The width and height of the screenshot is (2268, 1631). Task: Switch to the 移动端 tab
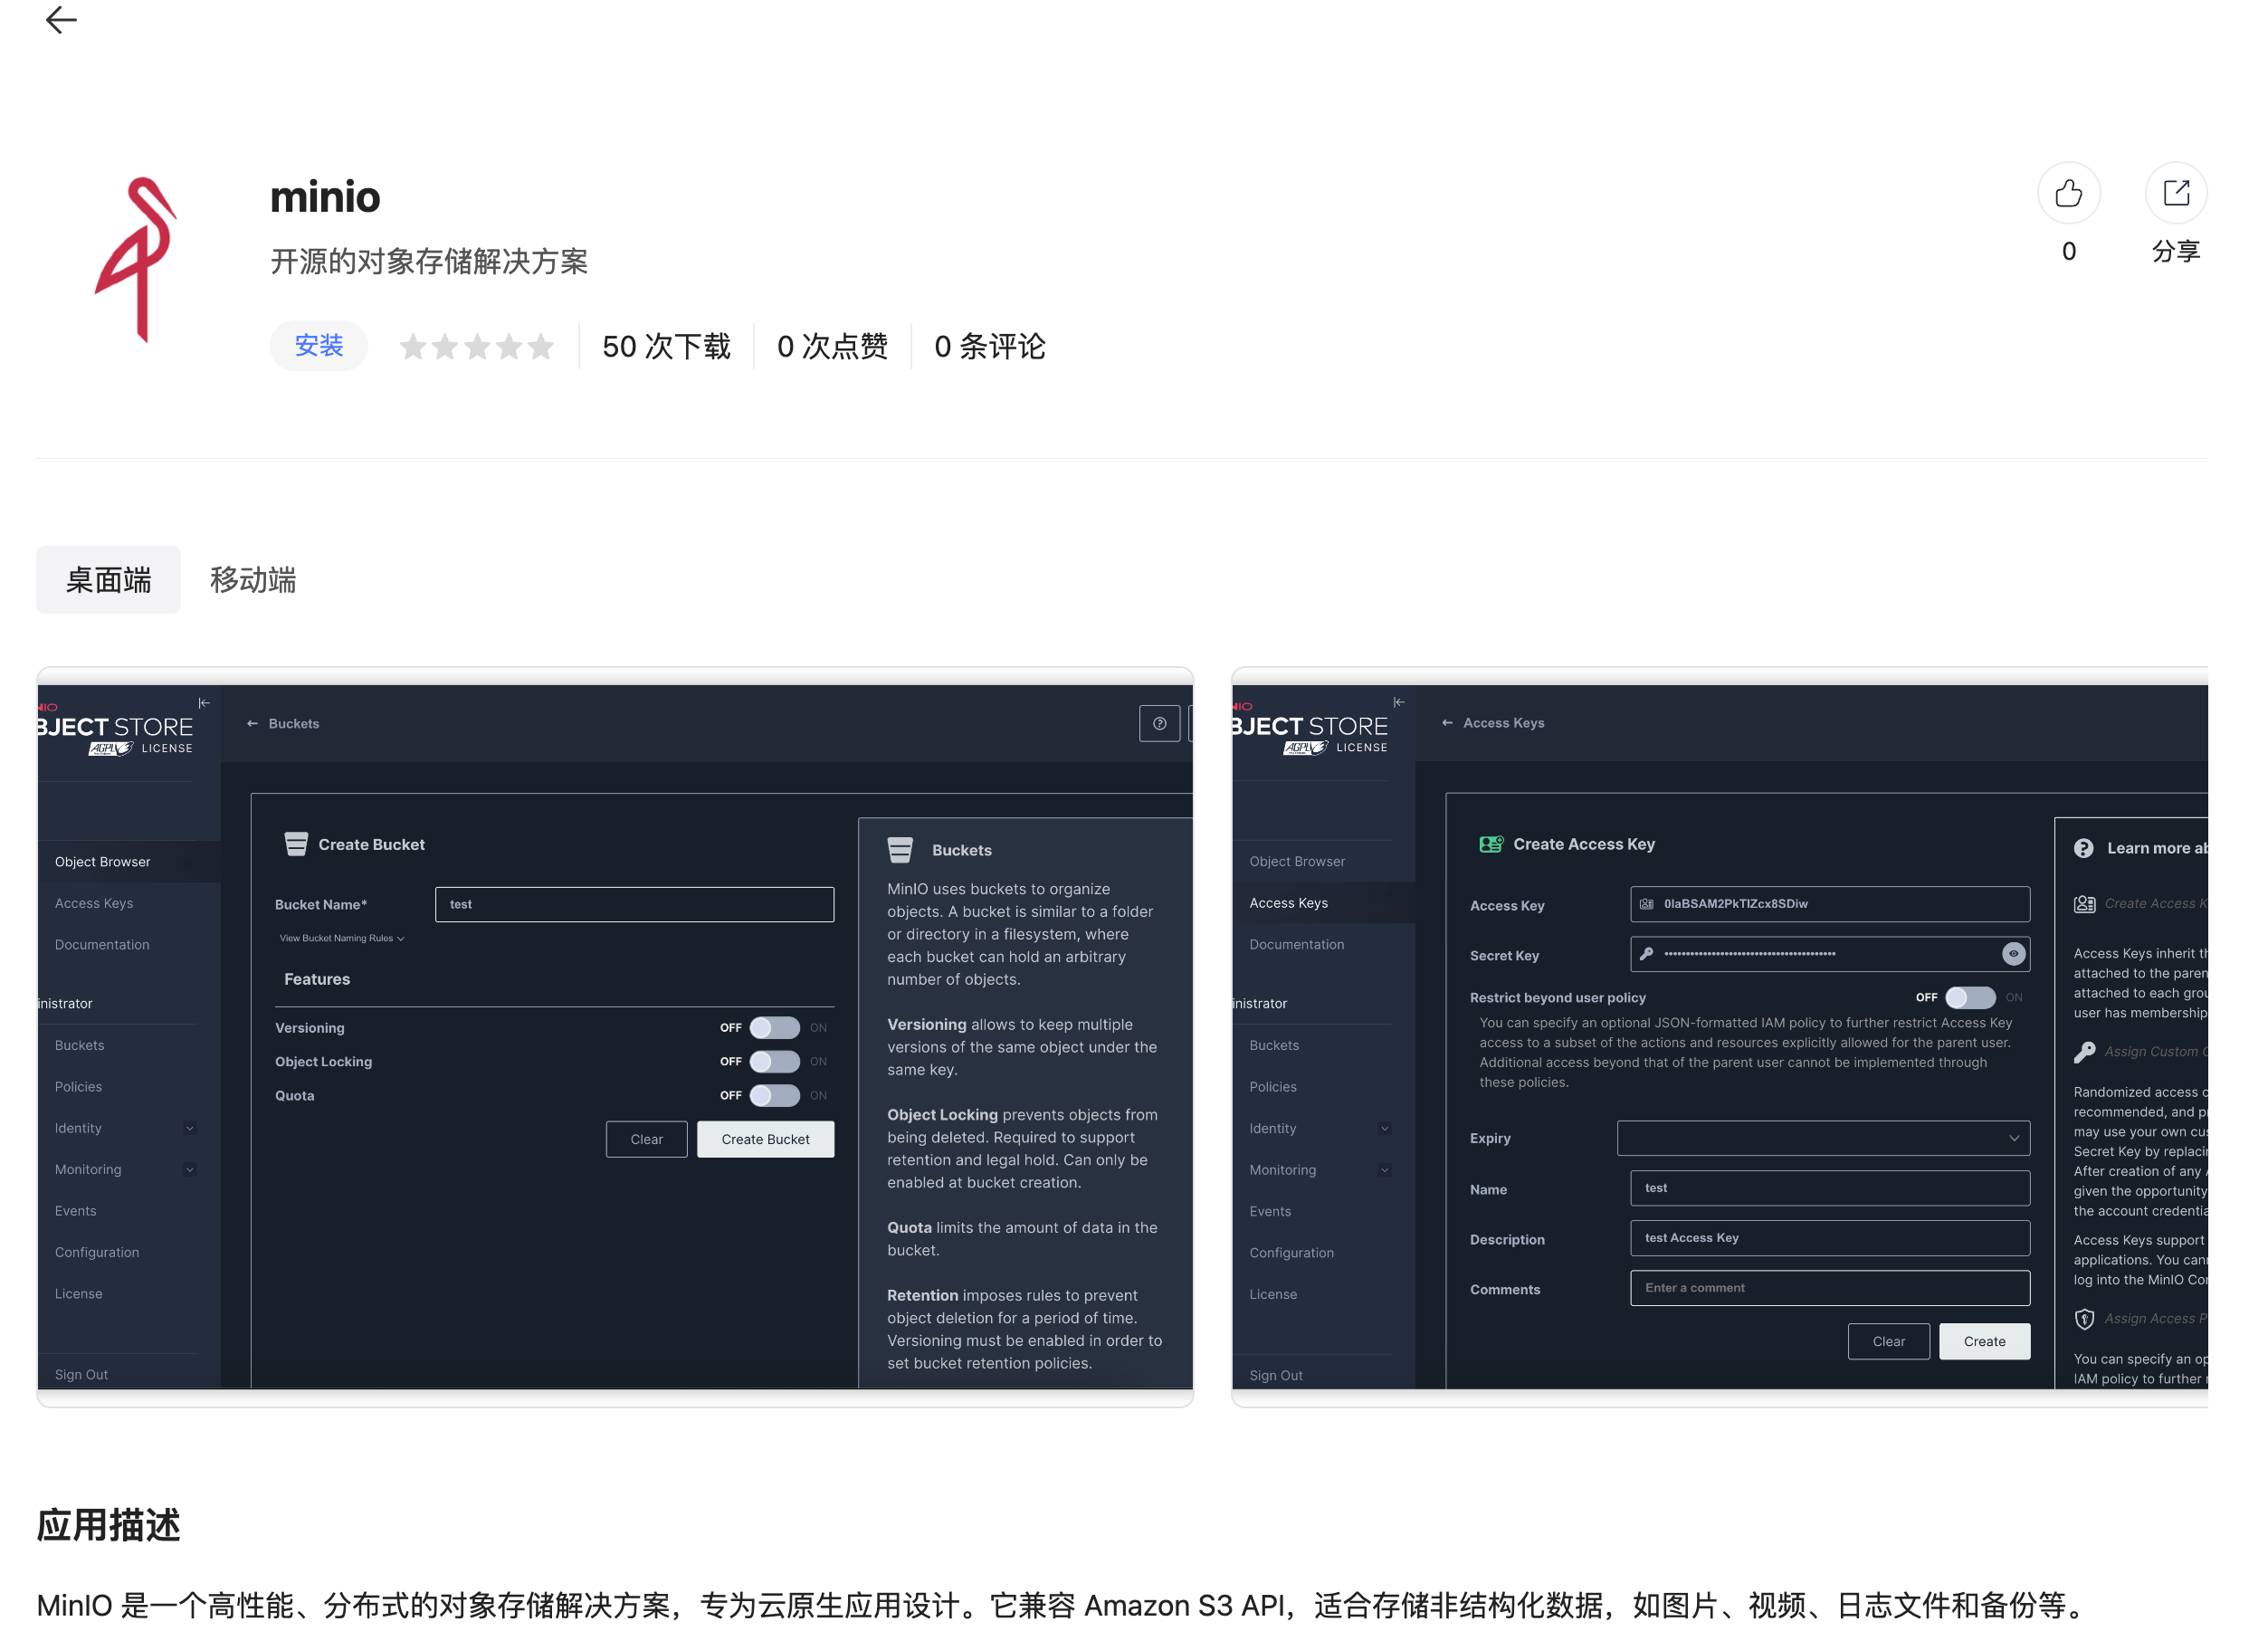(x=253, y=580)
